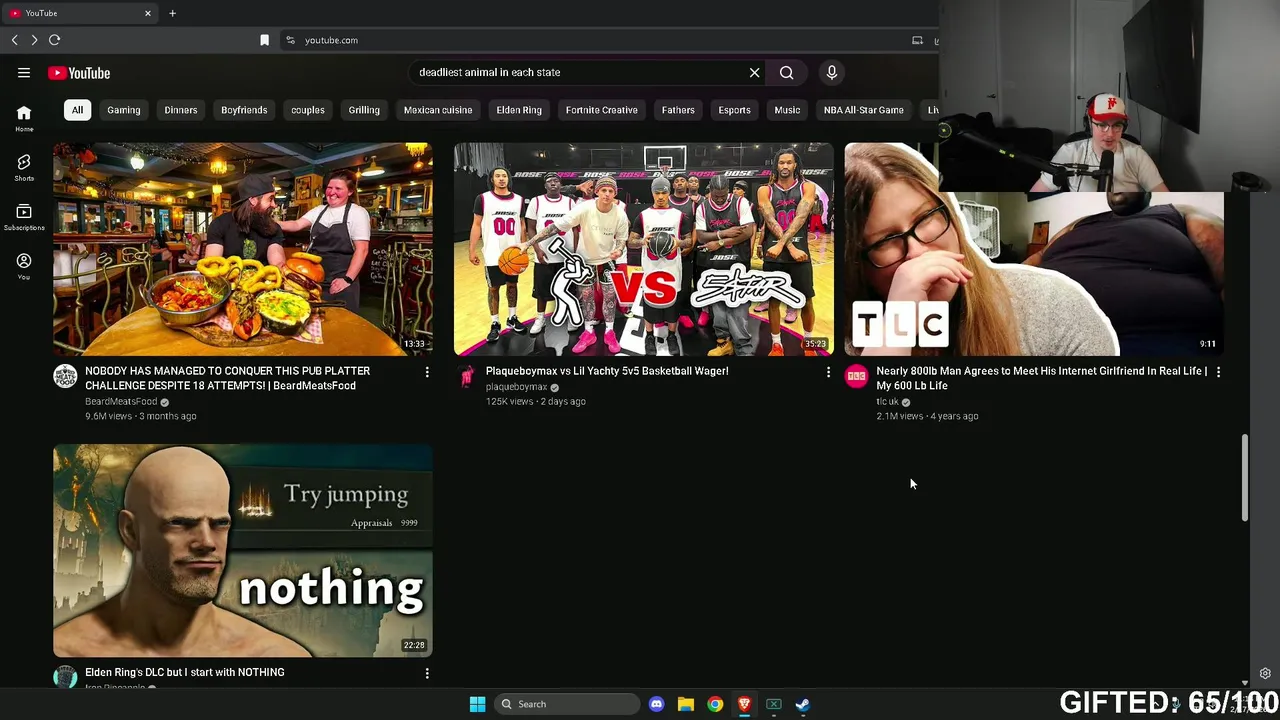Open the TLC 600 Lb Life thumbnail
1280x720 pixels.
(1034, 249)
